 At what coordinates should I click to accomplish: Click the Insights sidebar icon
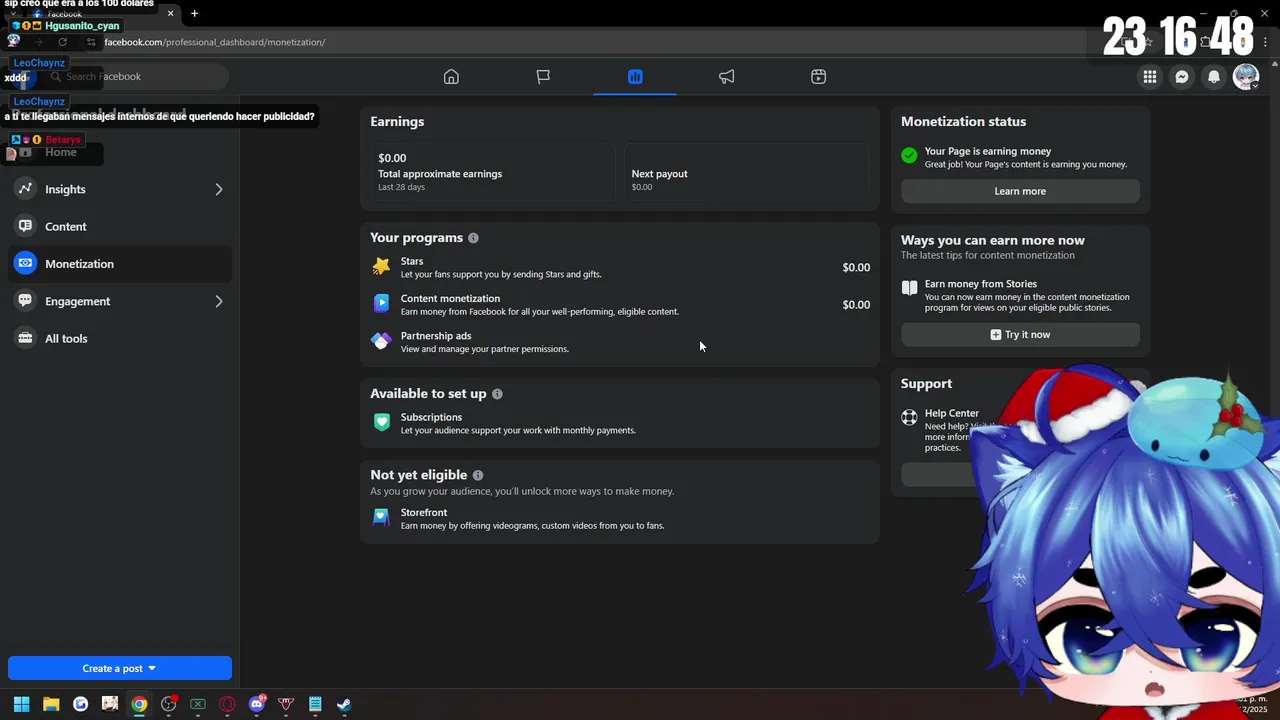tap(25, 189)
